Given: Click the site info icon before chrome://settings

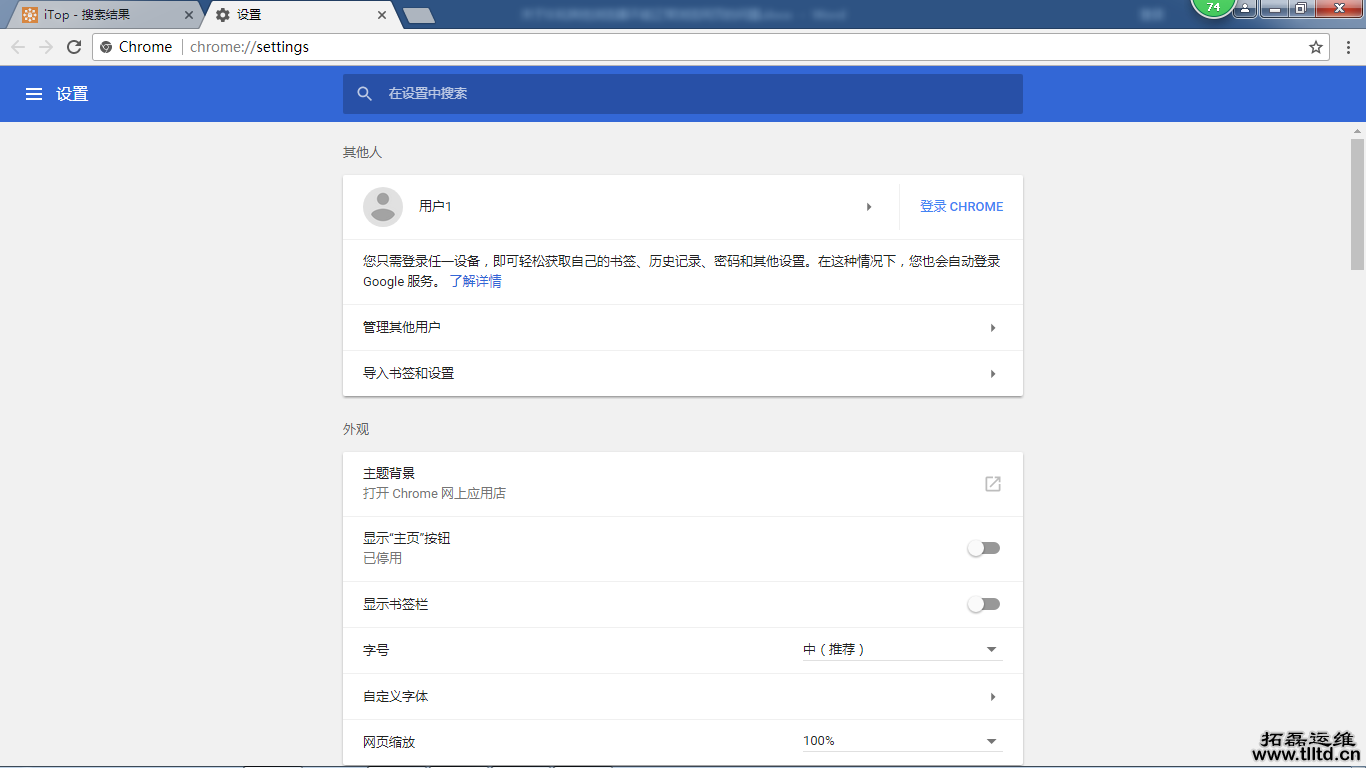Looking at the screenshot, I should click(x=106, y=46).
